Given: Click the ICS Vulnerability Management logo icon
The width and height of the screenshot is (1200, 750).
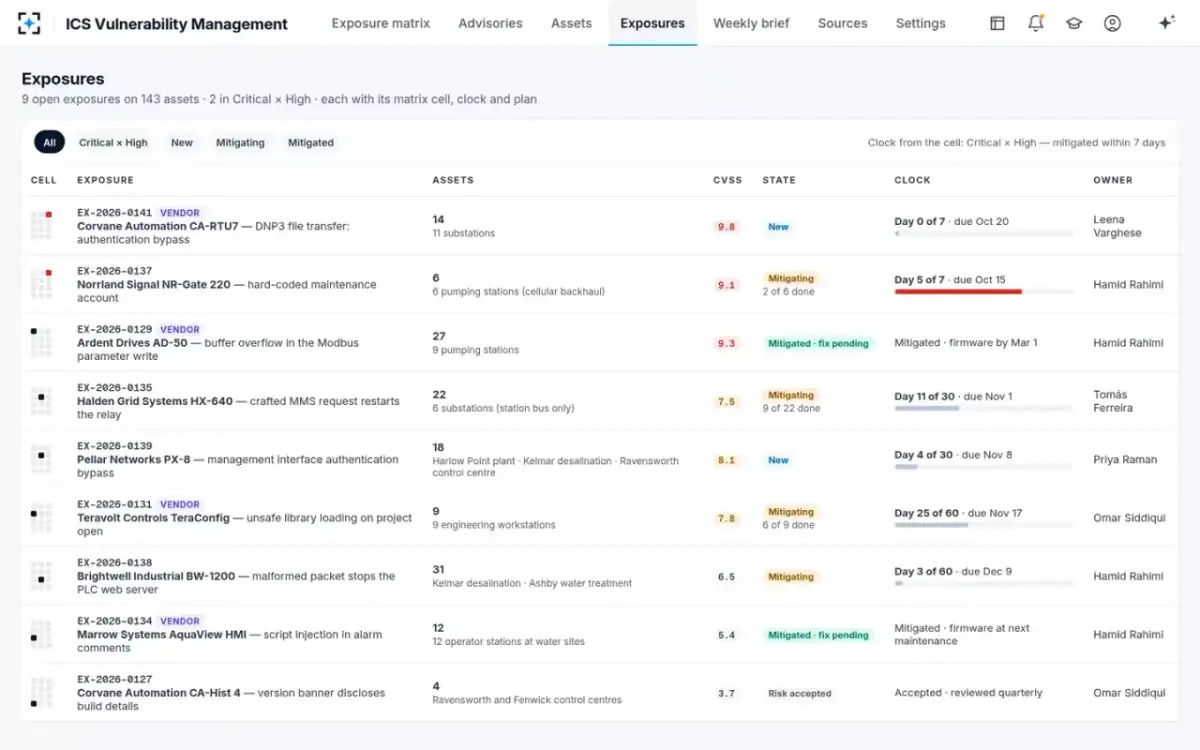Looking at the screenshot, I should 30,23.
